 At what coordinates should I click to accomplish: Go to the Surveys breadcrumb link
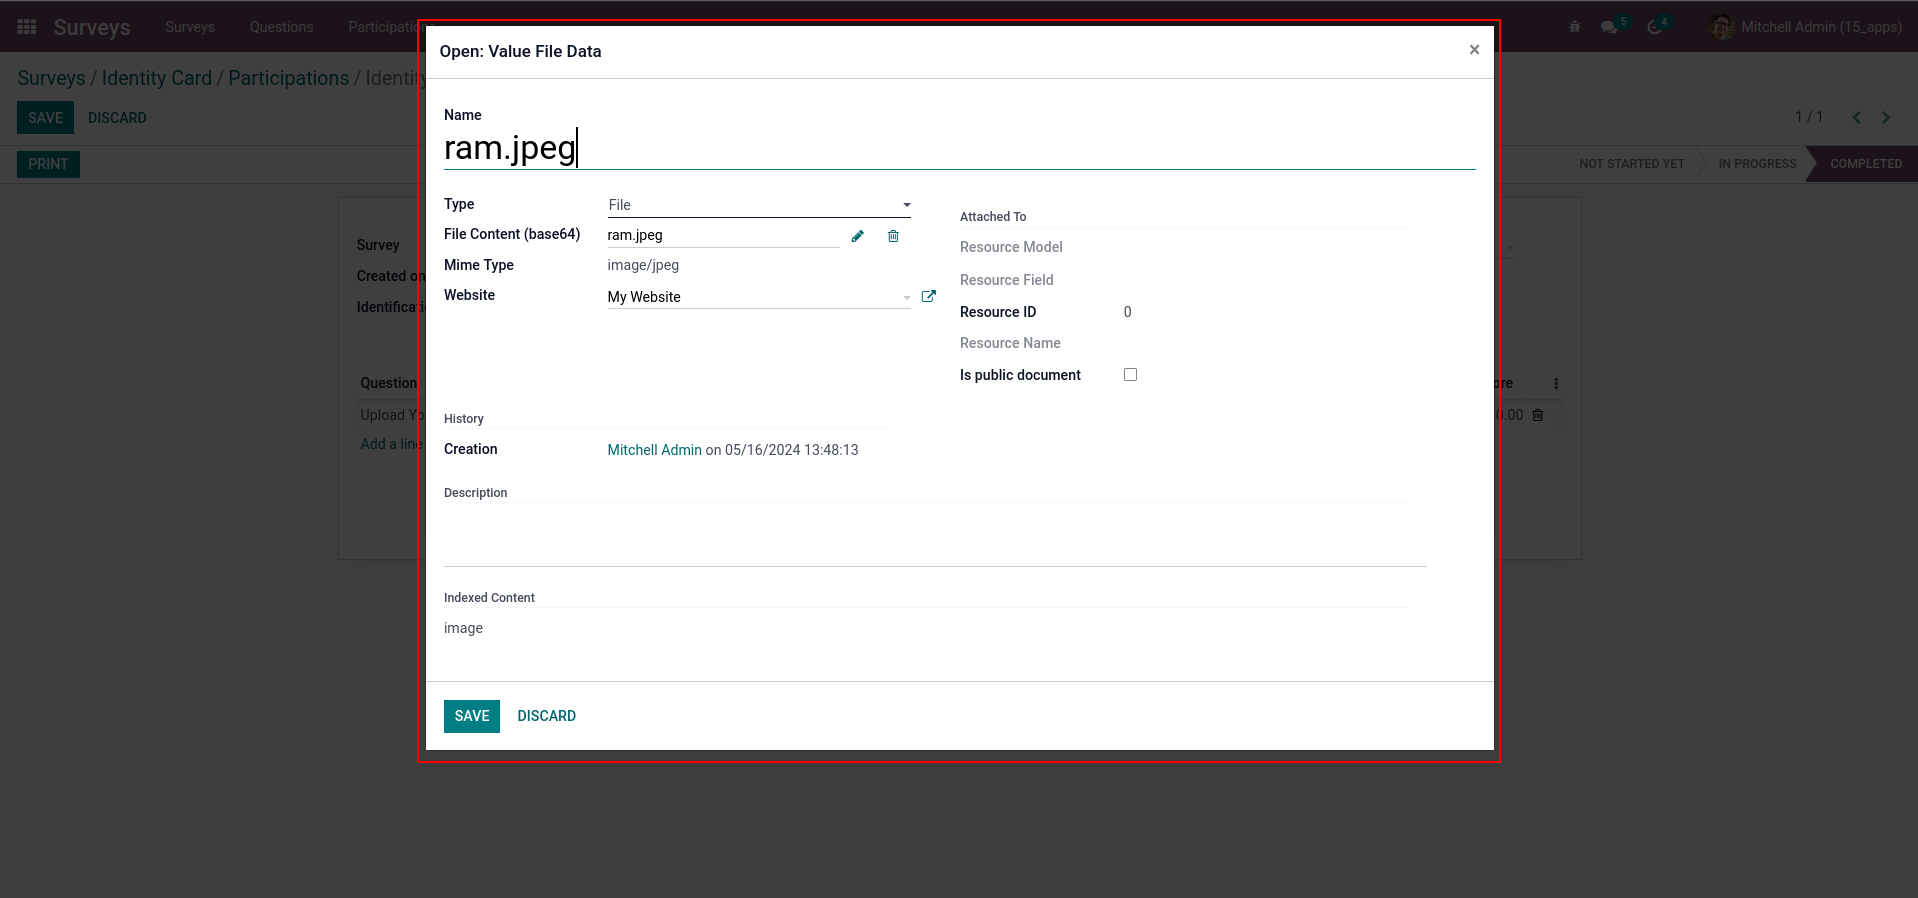click(x=51, y=78)
